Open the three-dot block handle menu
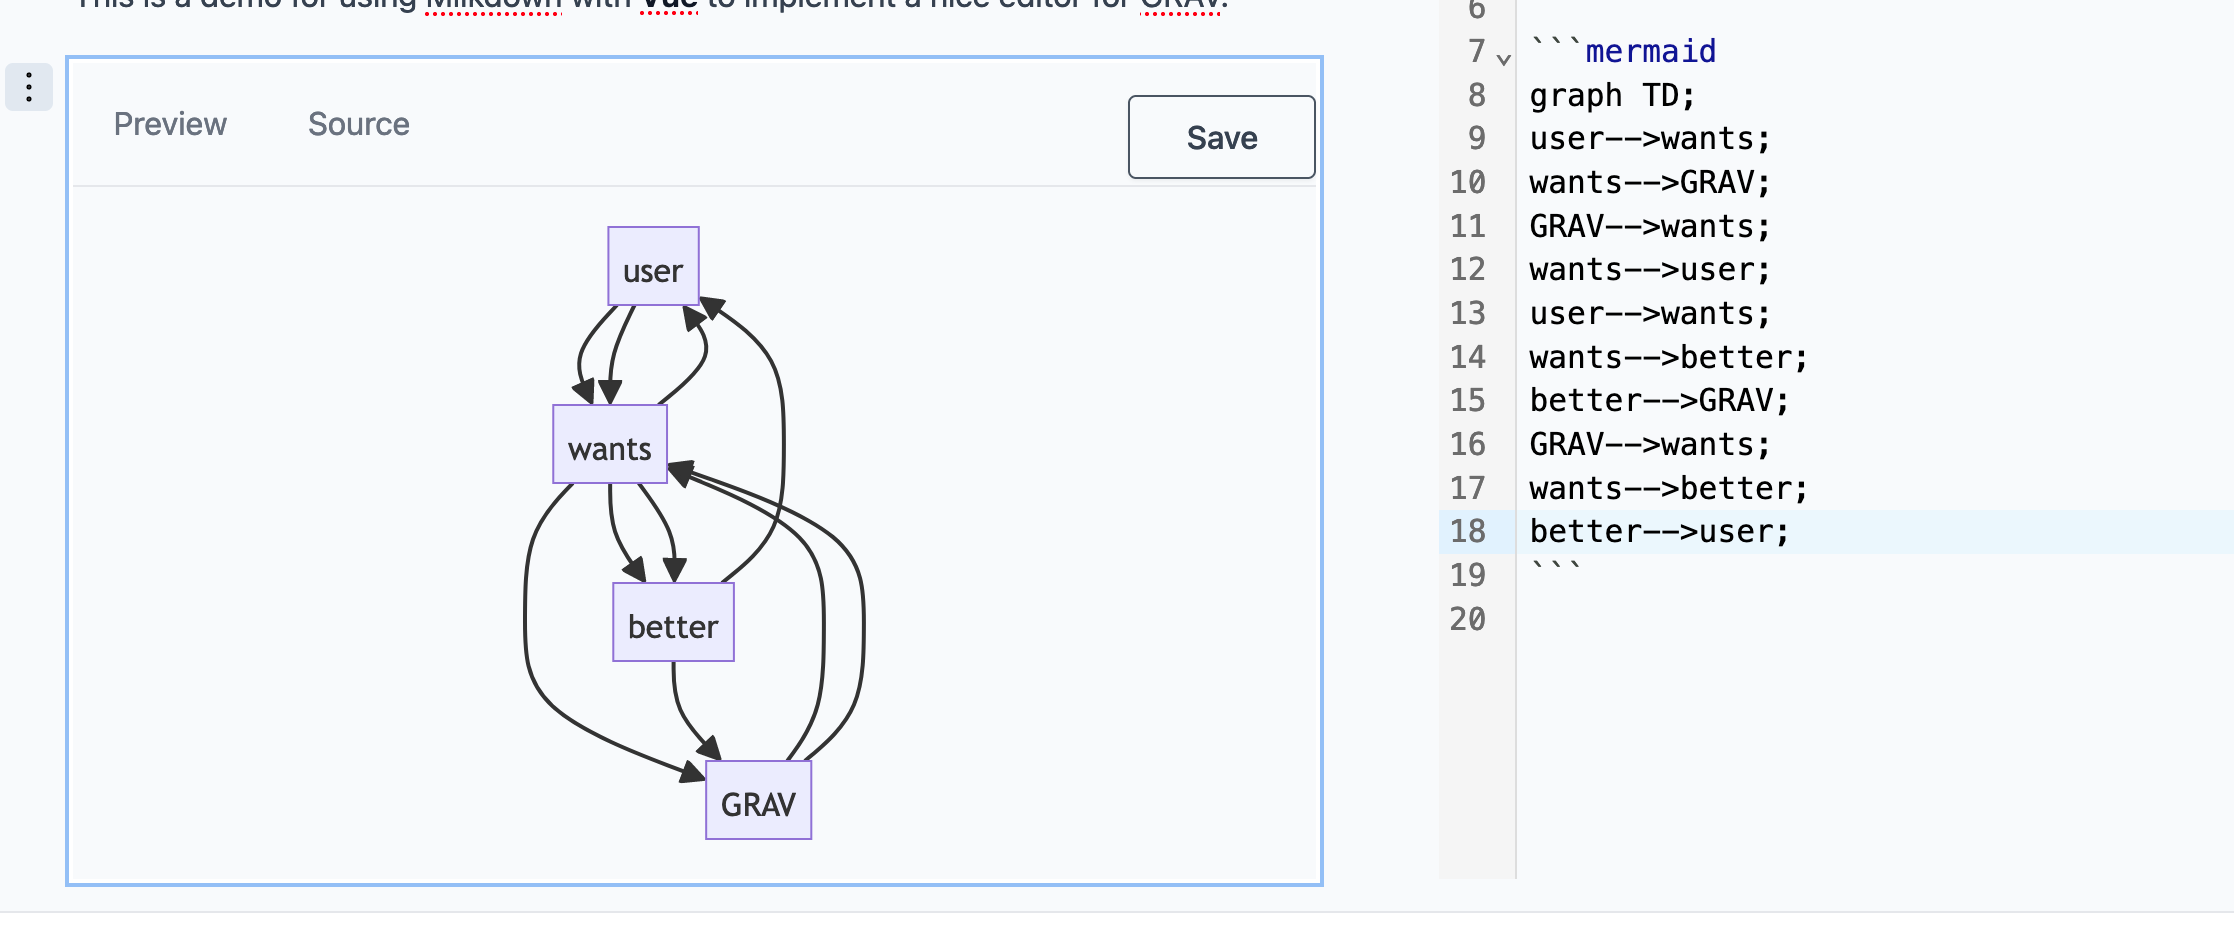2234x942 pixels. (x=29, y=87)
